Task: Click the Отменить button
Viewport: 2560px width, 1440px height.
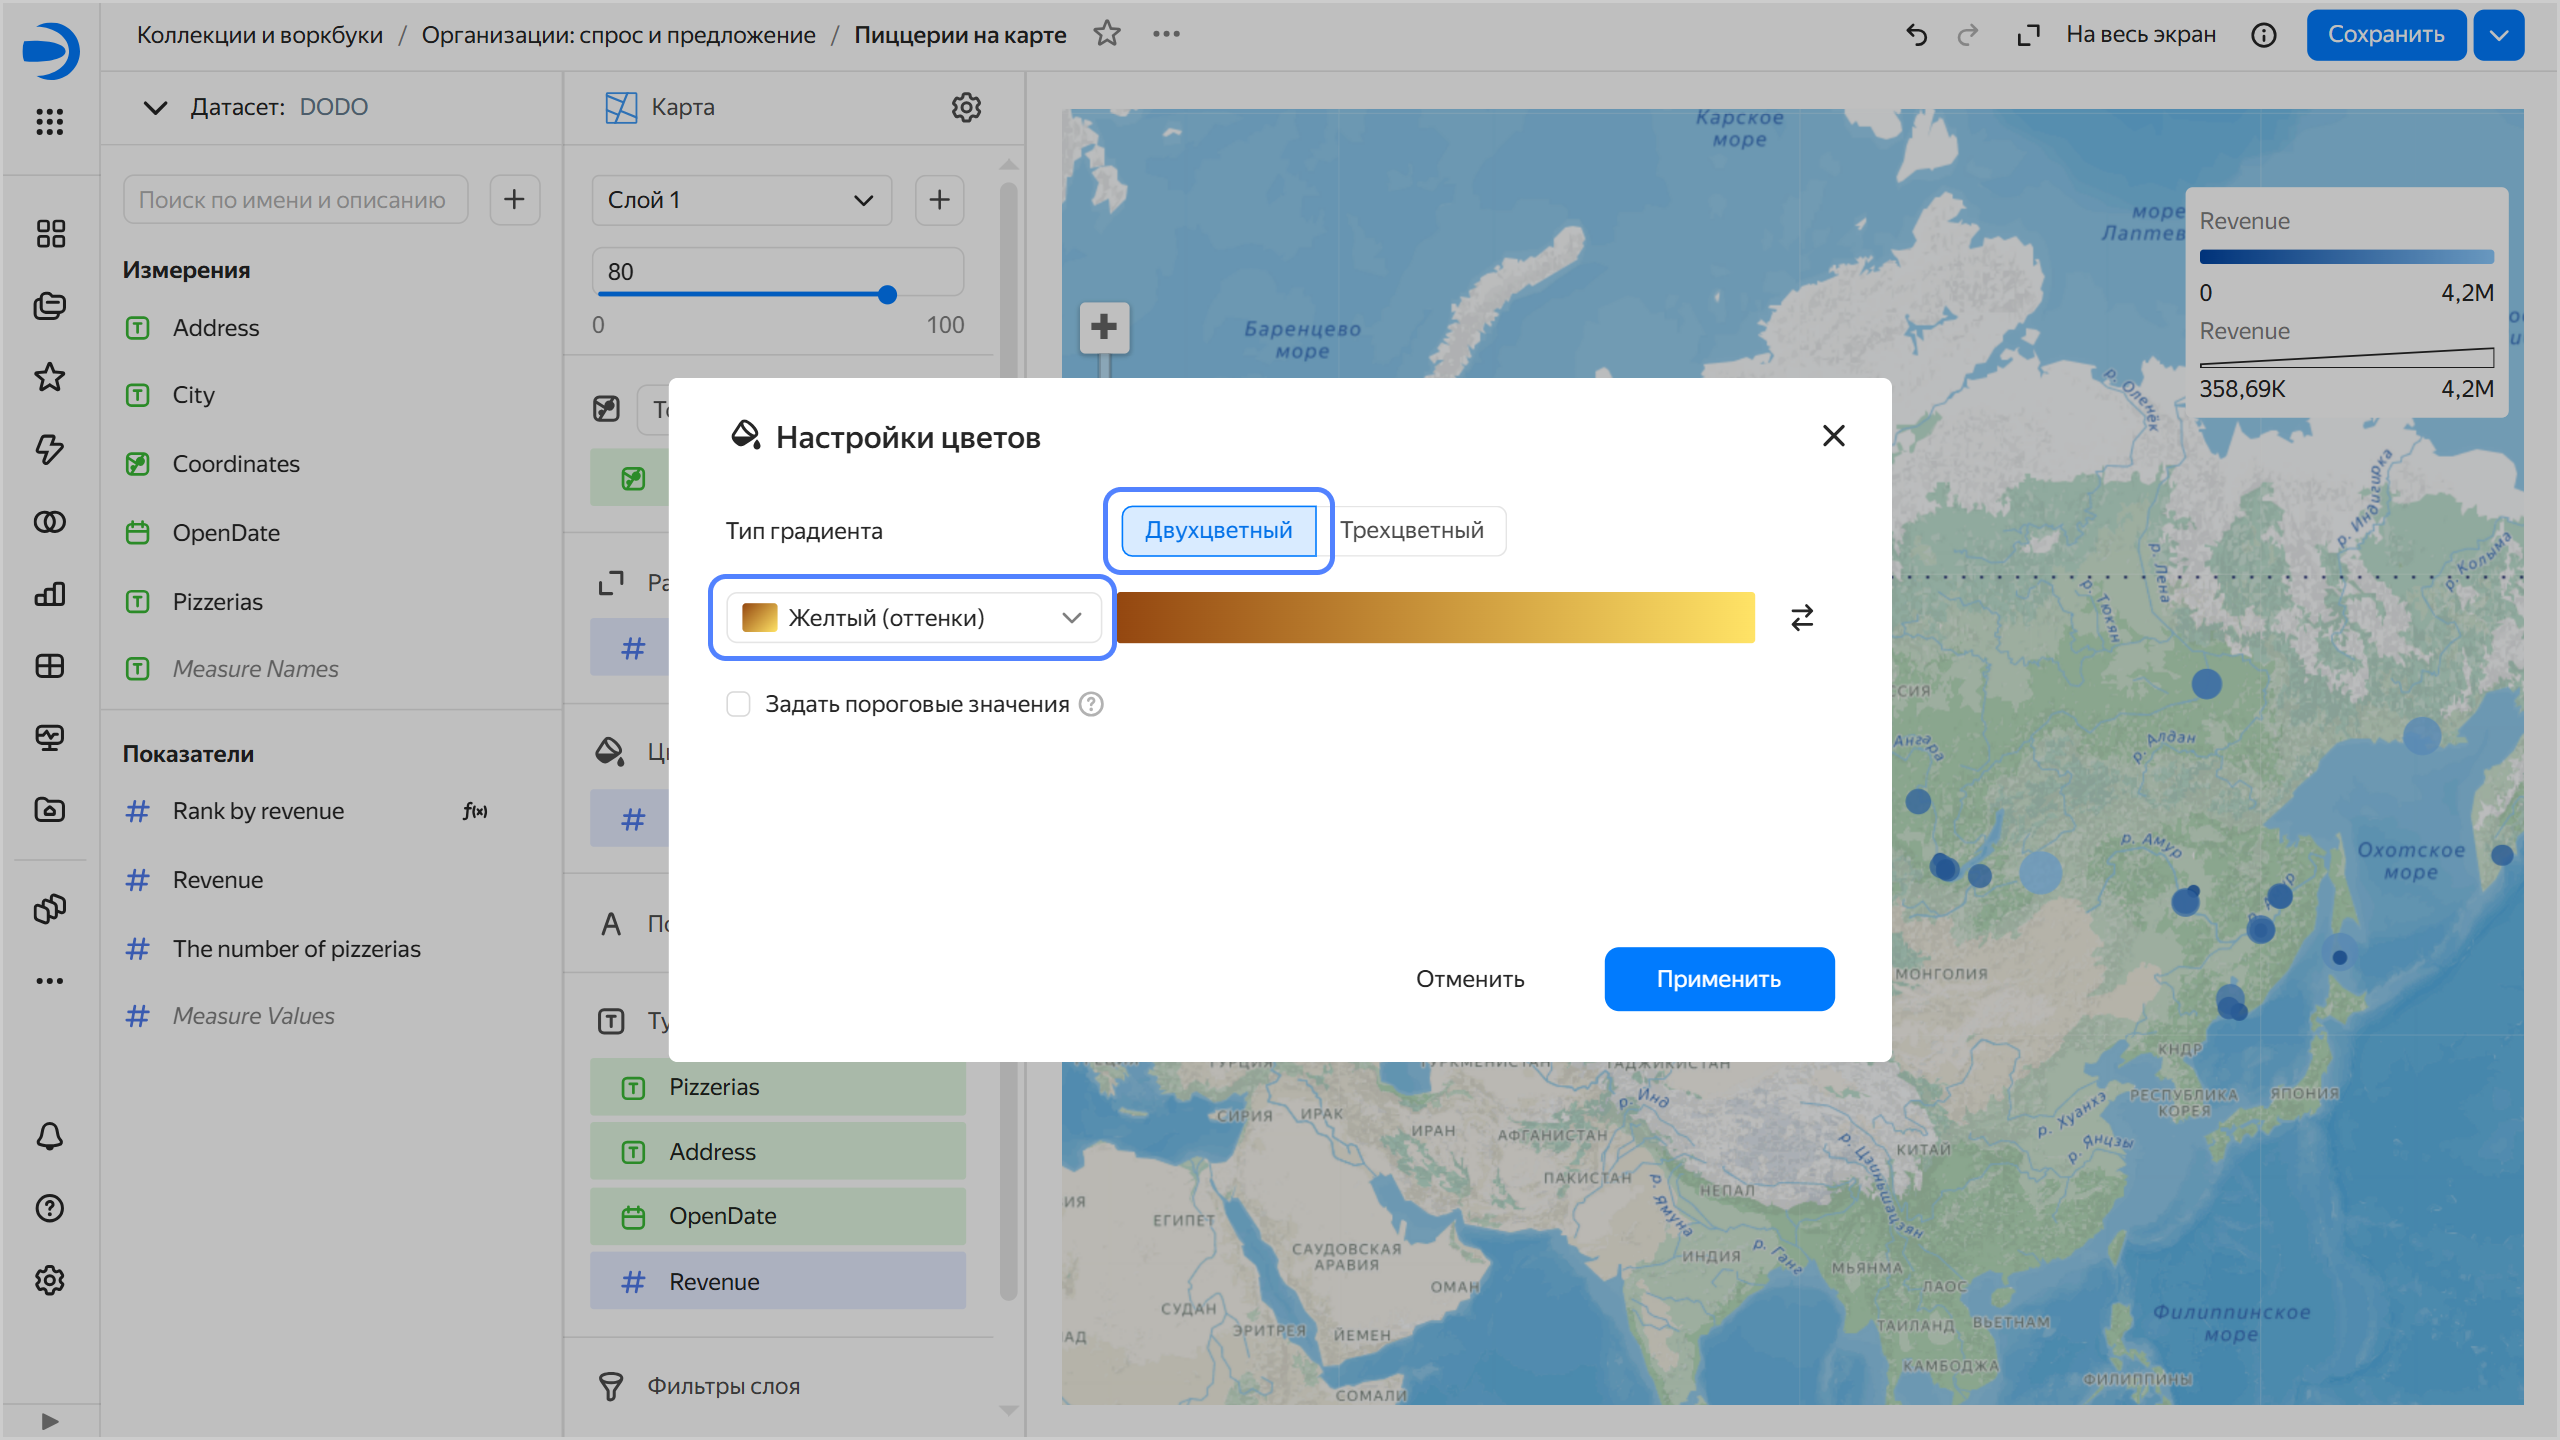Action: (x=1469, y=979)
